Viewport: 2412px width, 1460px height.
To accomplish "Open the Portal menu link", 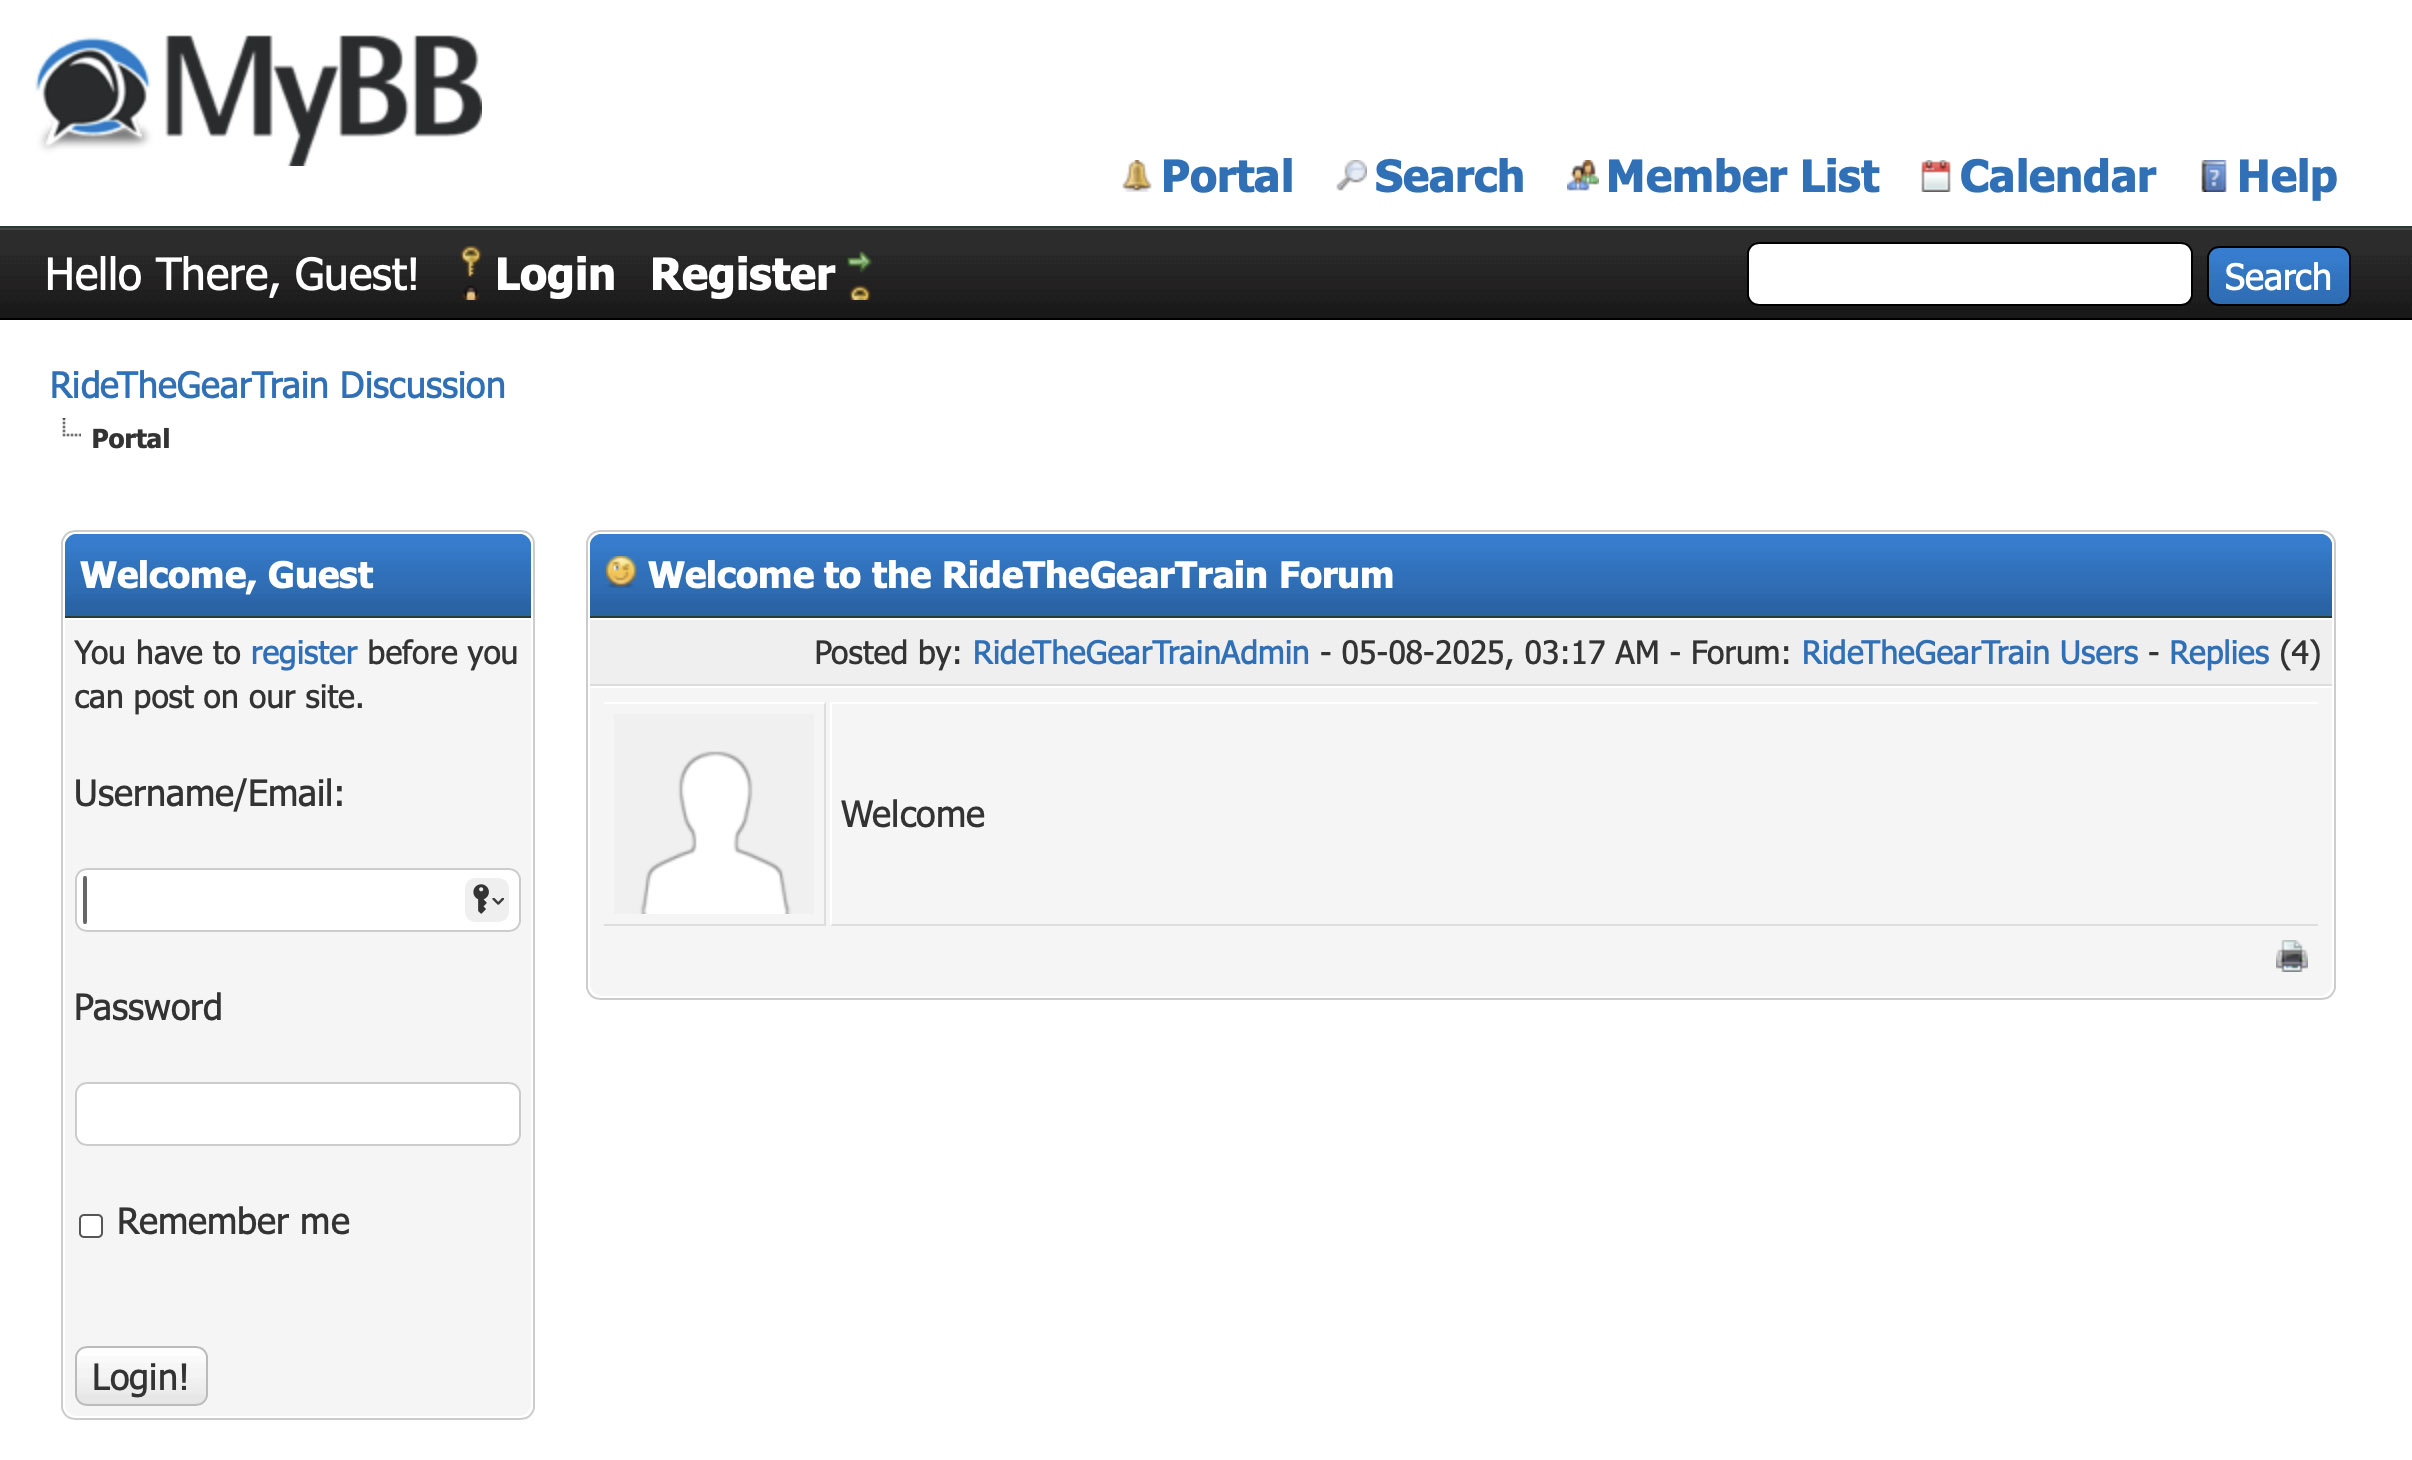I will (1227, 176).
